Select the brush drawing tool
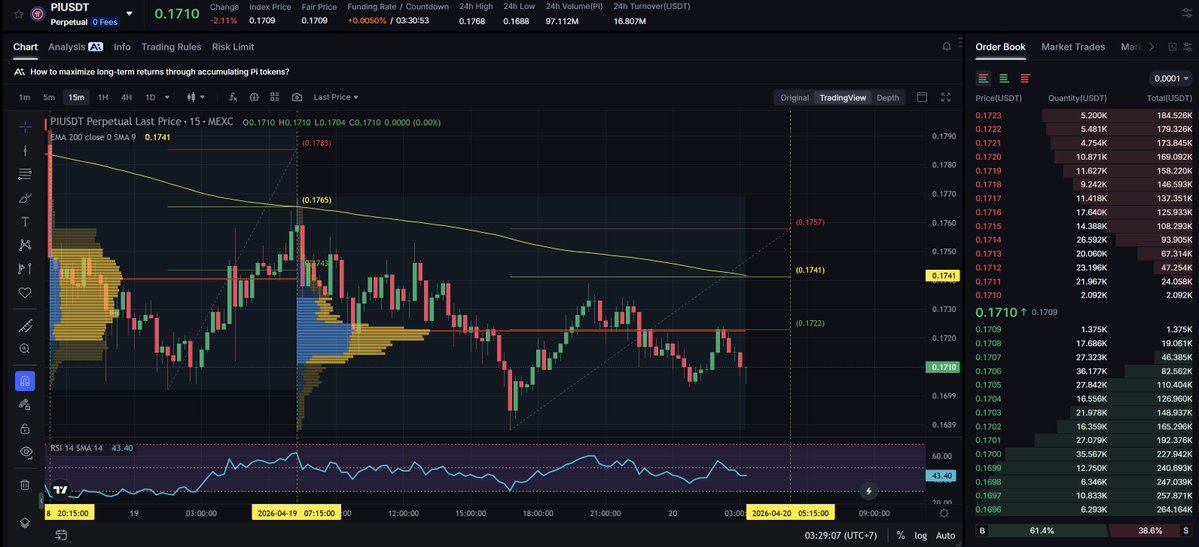 pos(24,198)
